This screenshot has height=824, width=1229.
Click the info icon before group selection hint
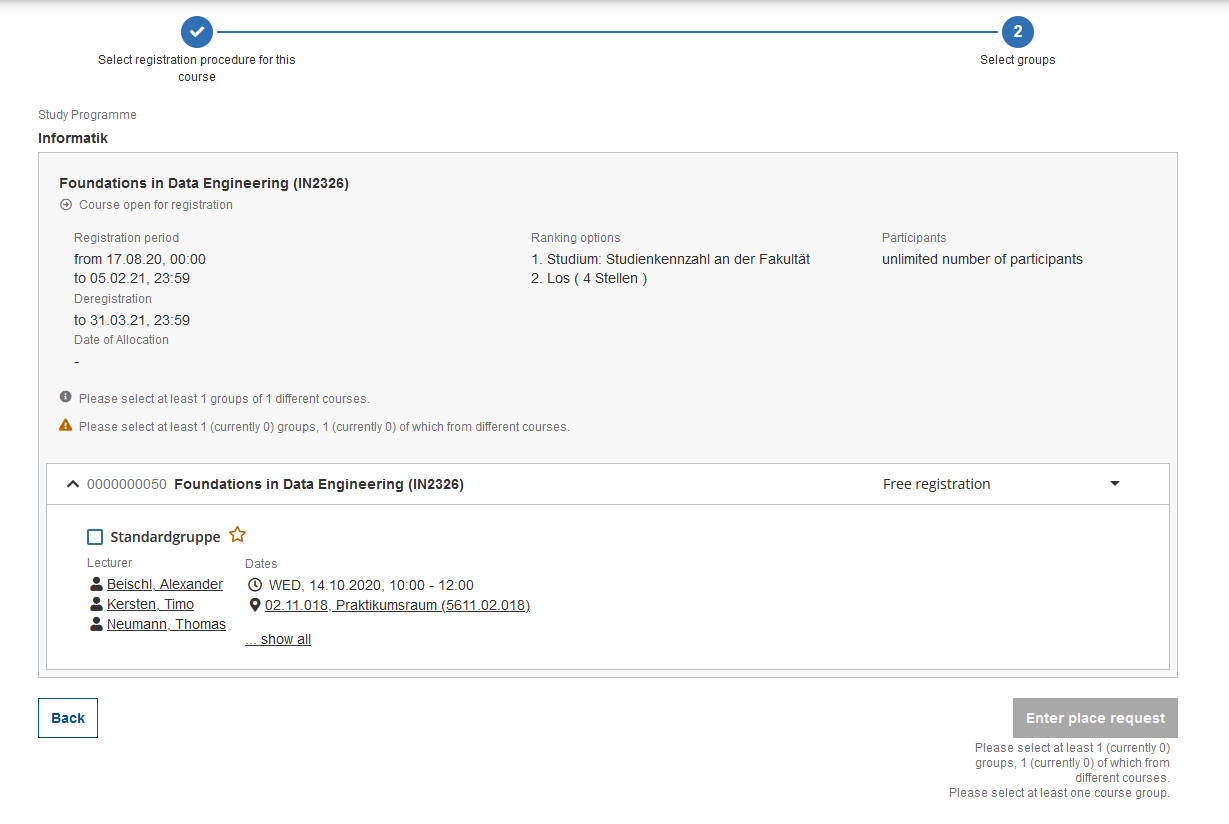click(x=66, y=397)
